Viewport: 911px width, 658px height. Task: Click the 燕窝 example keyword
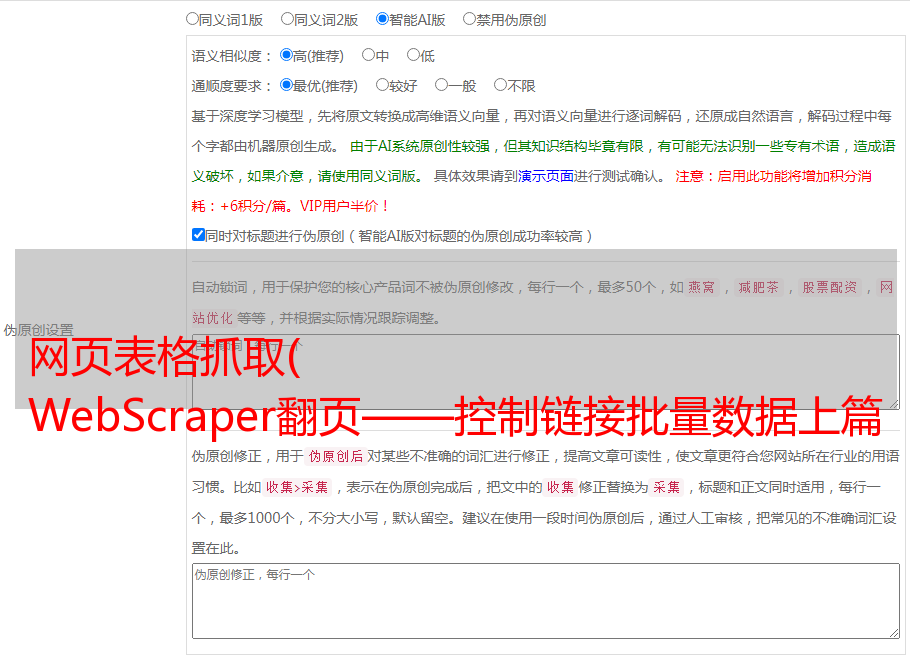pyautogui.click(x=702, y=287)
